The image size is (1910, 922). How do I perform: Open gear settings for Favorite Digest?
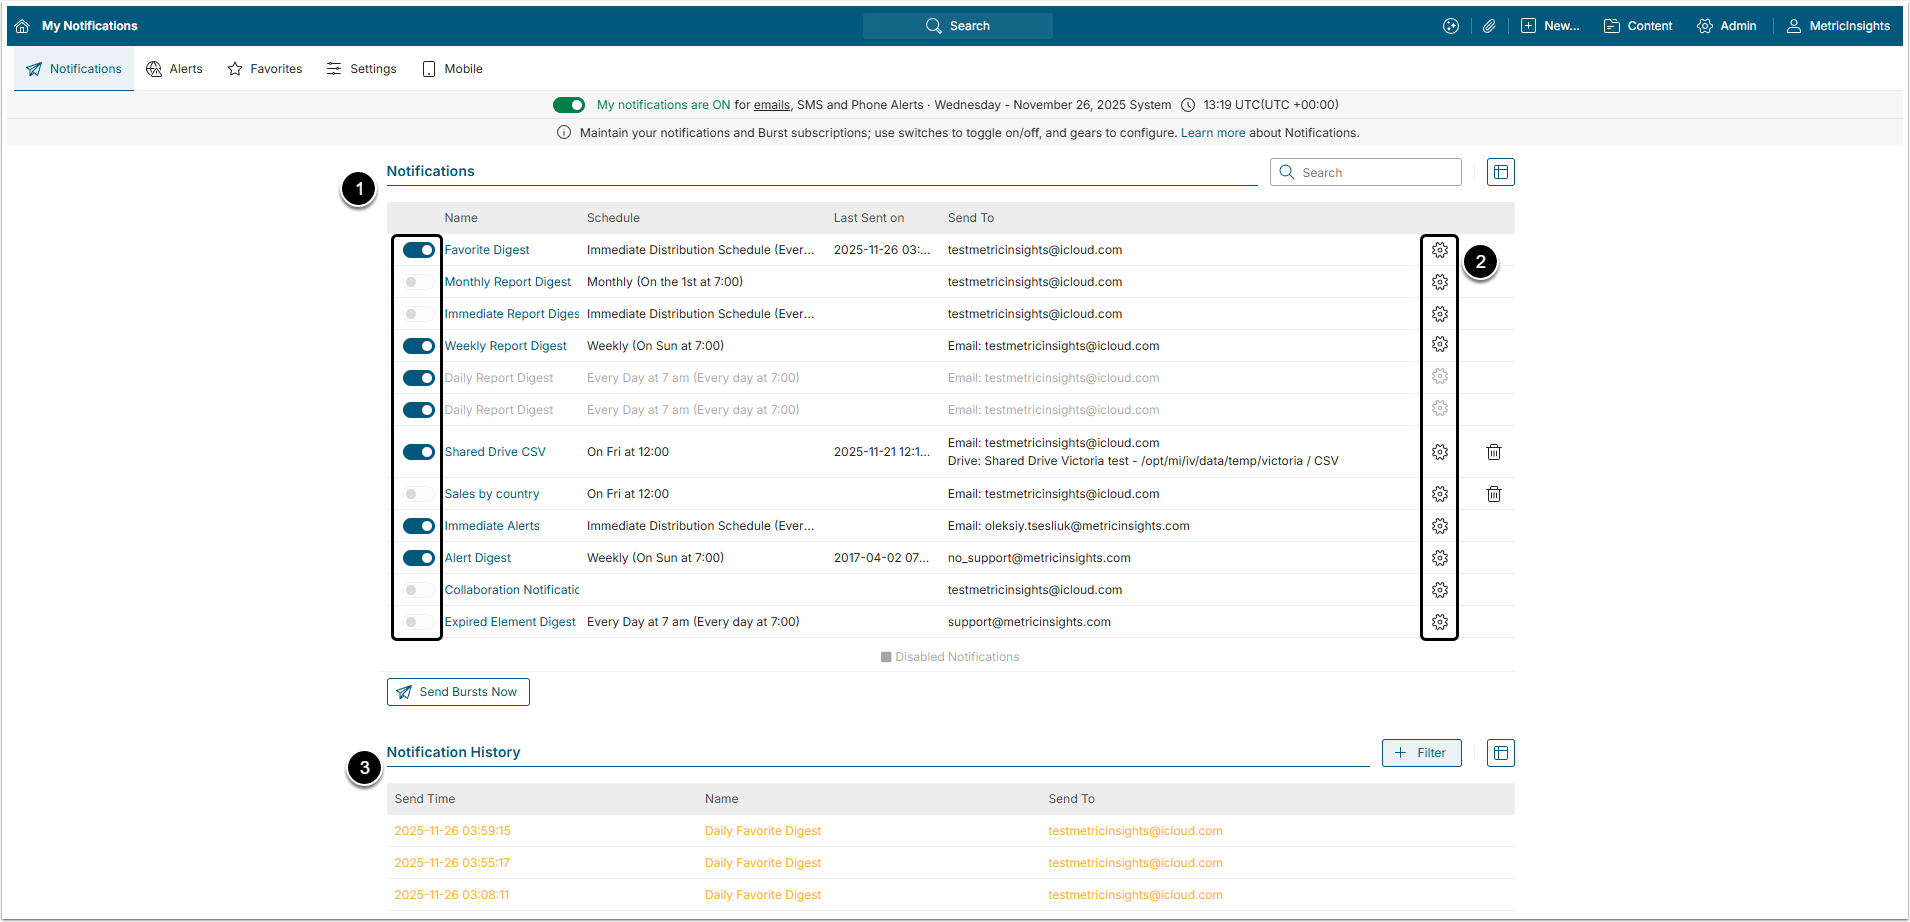tap(1439, 250)
